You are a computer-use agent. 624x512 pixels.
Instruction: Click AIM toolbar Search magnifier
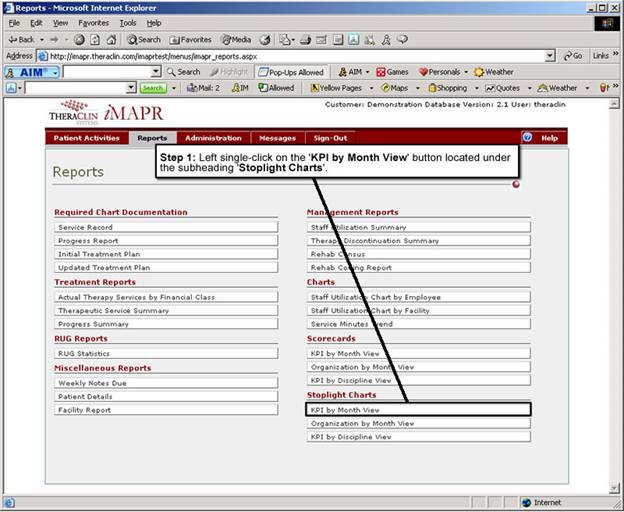pyautogui.click(x=183, y=72)
